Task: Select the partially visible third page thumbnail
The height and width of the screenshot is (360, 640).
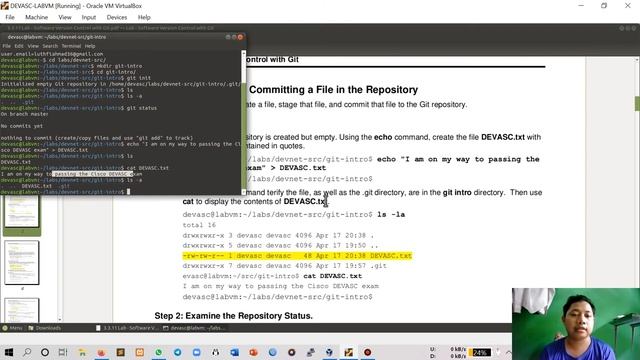Action: (22, 310)
